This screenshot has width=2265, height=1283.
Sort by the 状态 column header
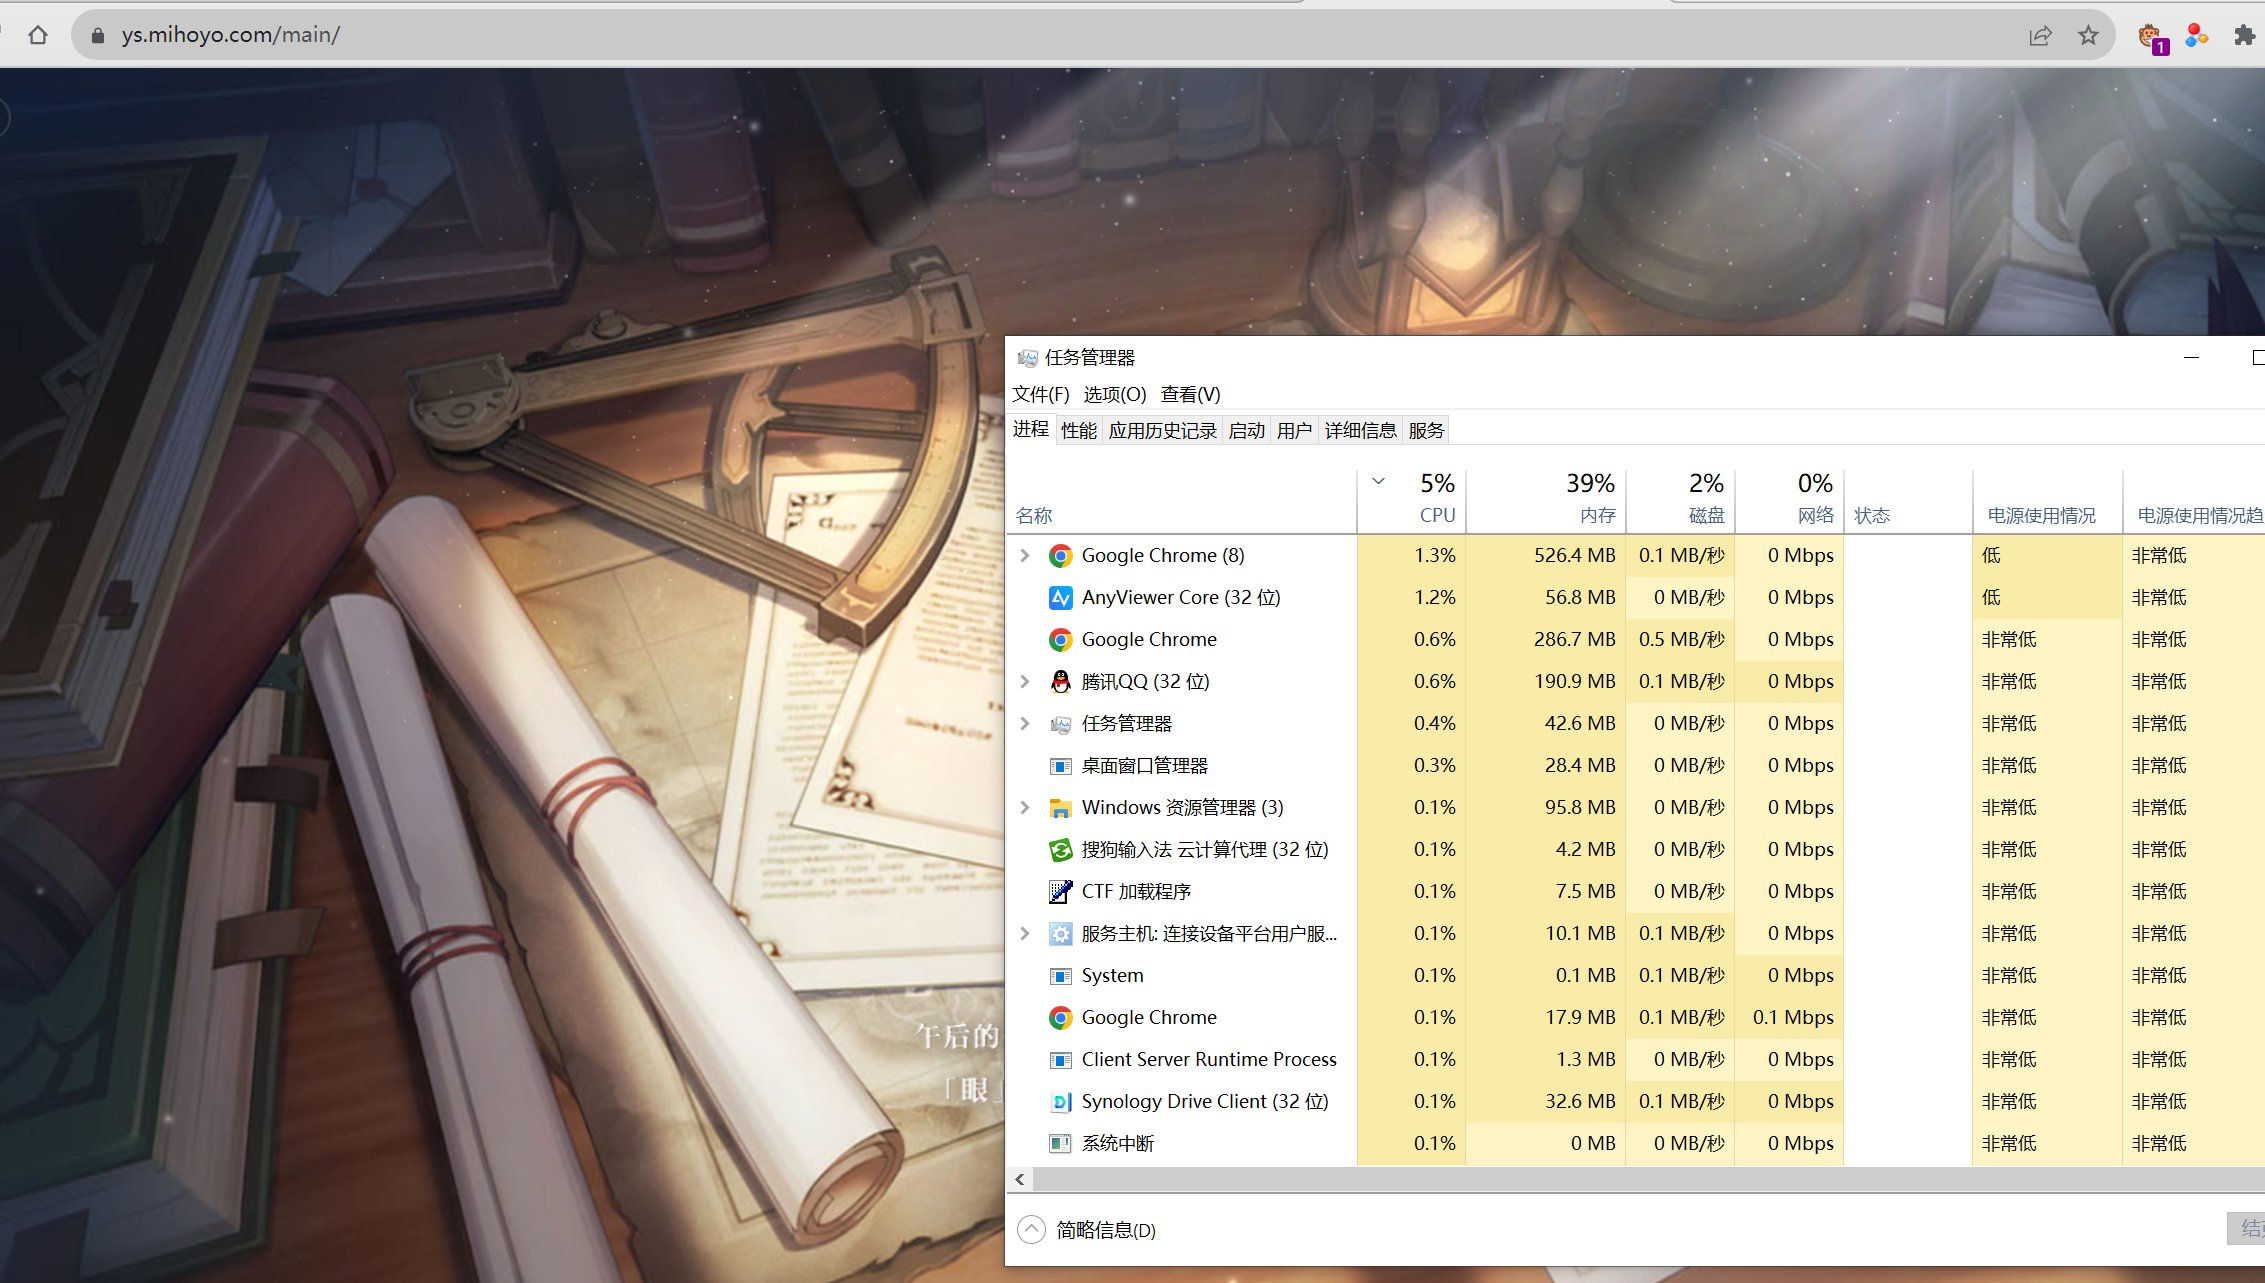1908,502
